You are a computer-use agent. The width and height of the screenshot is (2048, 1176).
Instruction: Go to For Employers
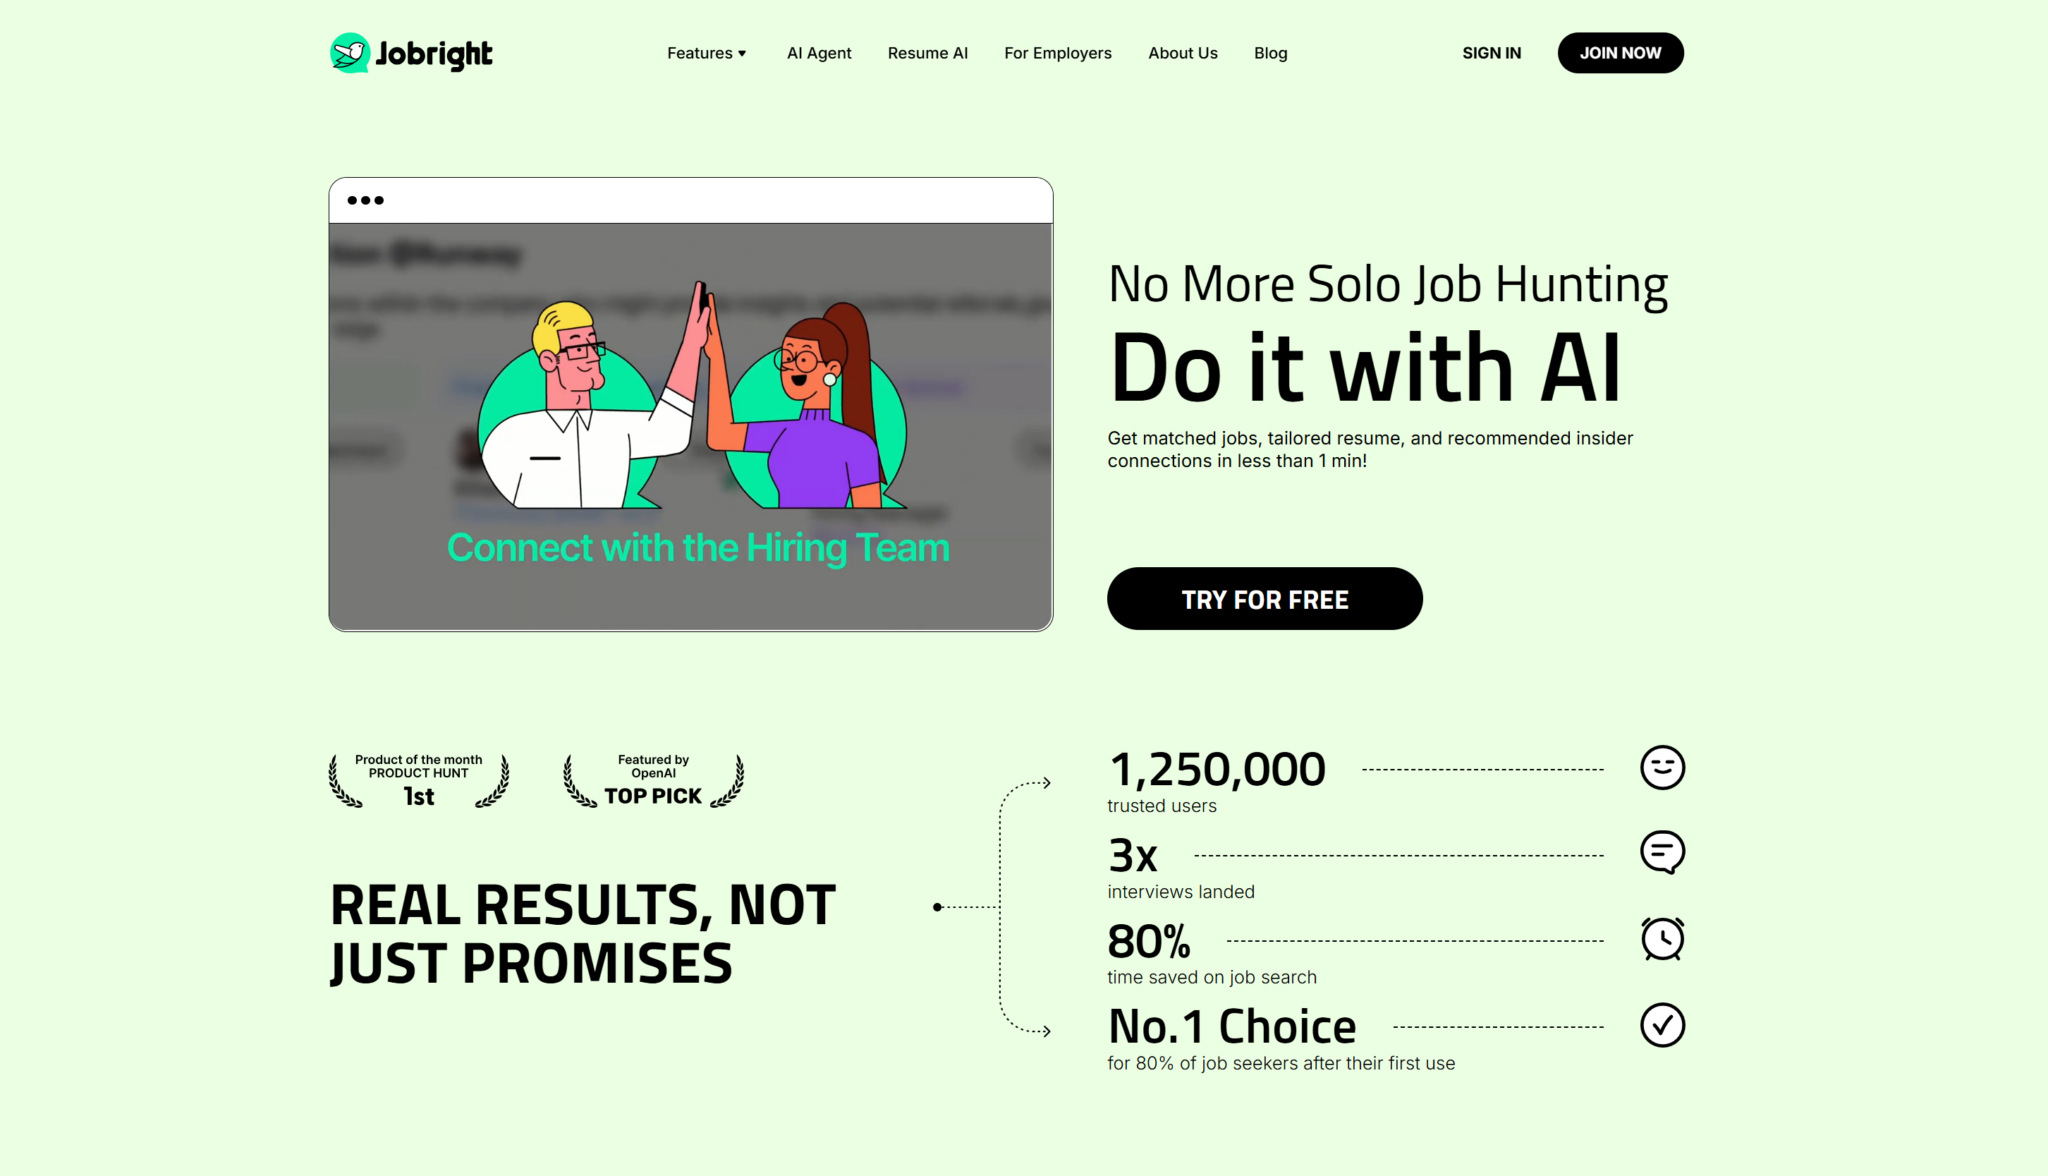1057,53
